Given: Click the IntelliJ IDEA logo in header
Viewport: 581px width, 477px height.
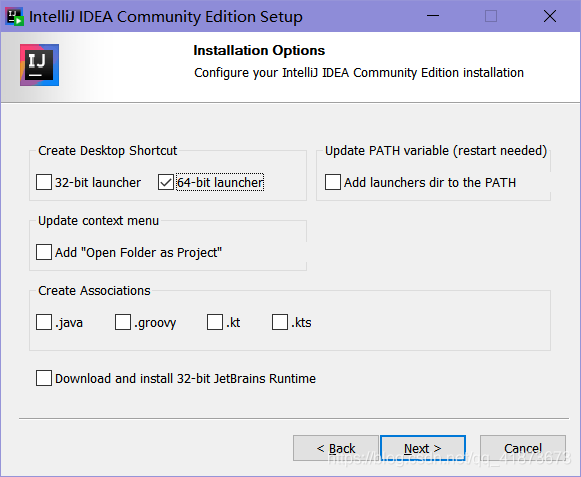Looking at the screenshot, I should (x=39, y=65).
